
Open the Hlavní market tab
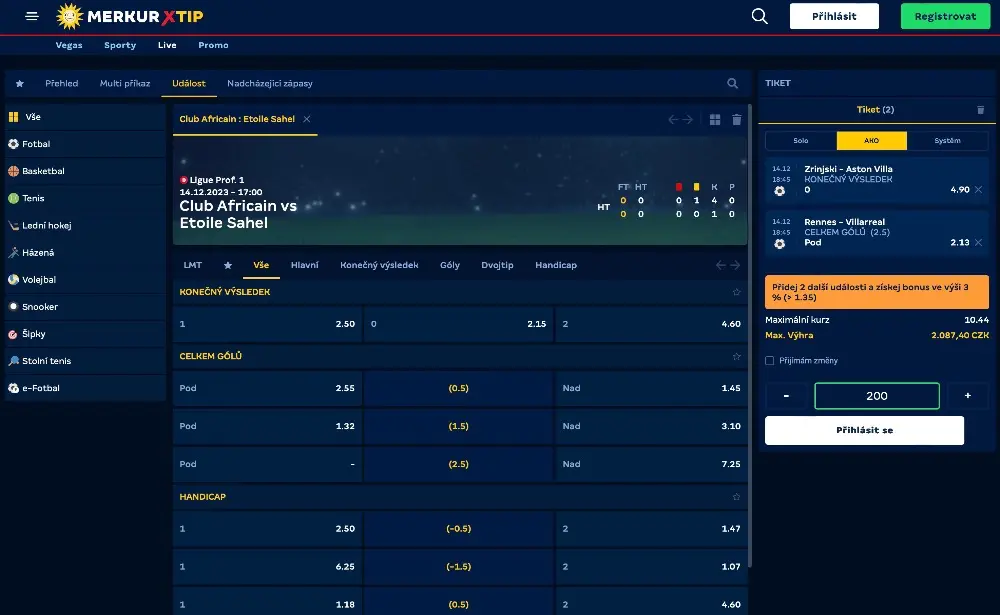(305, 265)
